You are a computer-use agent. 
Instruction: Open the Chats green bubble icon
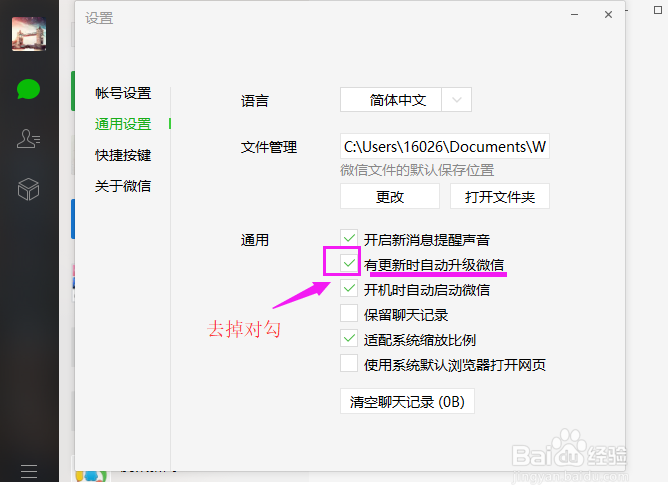pos(29,89)
